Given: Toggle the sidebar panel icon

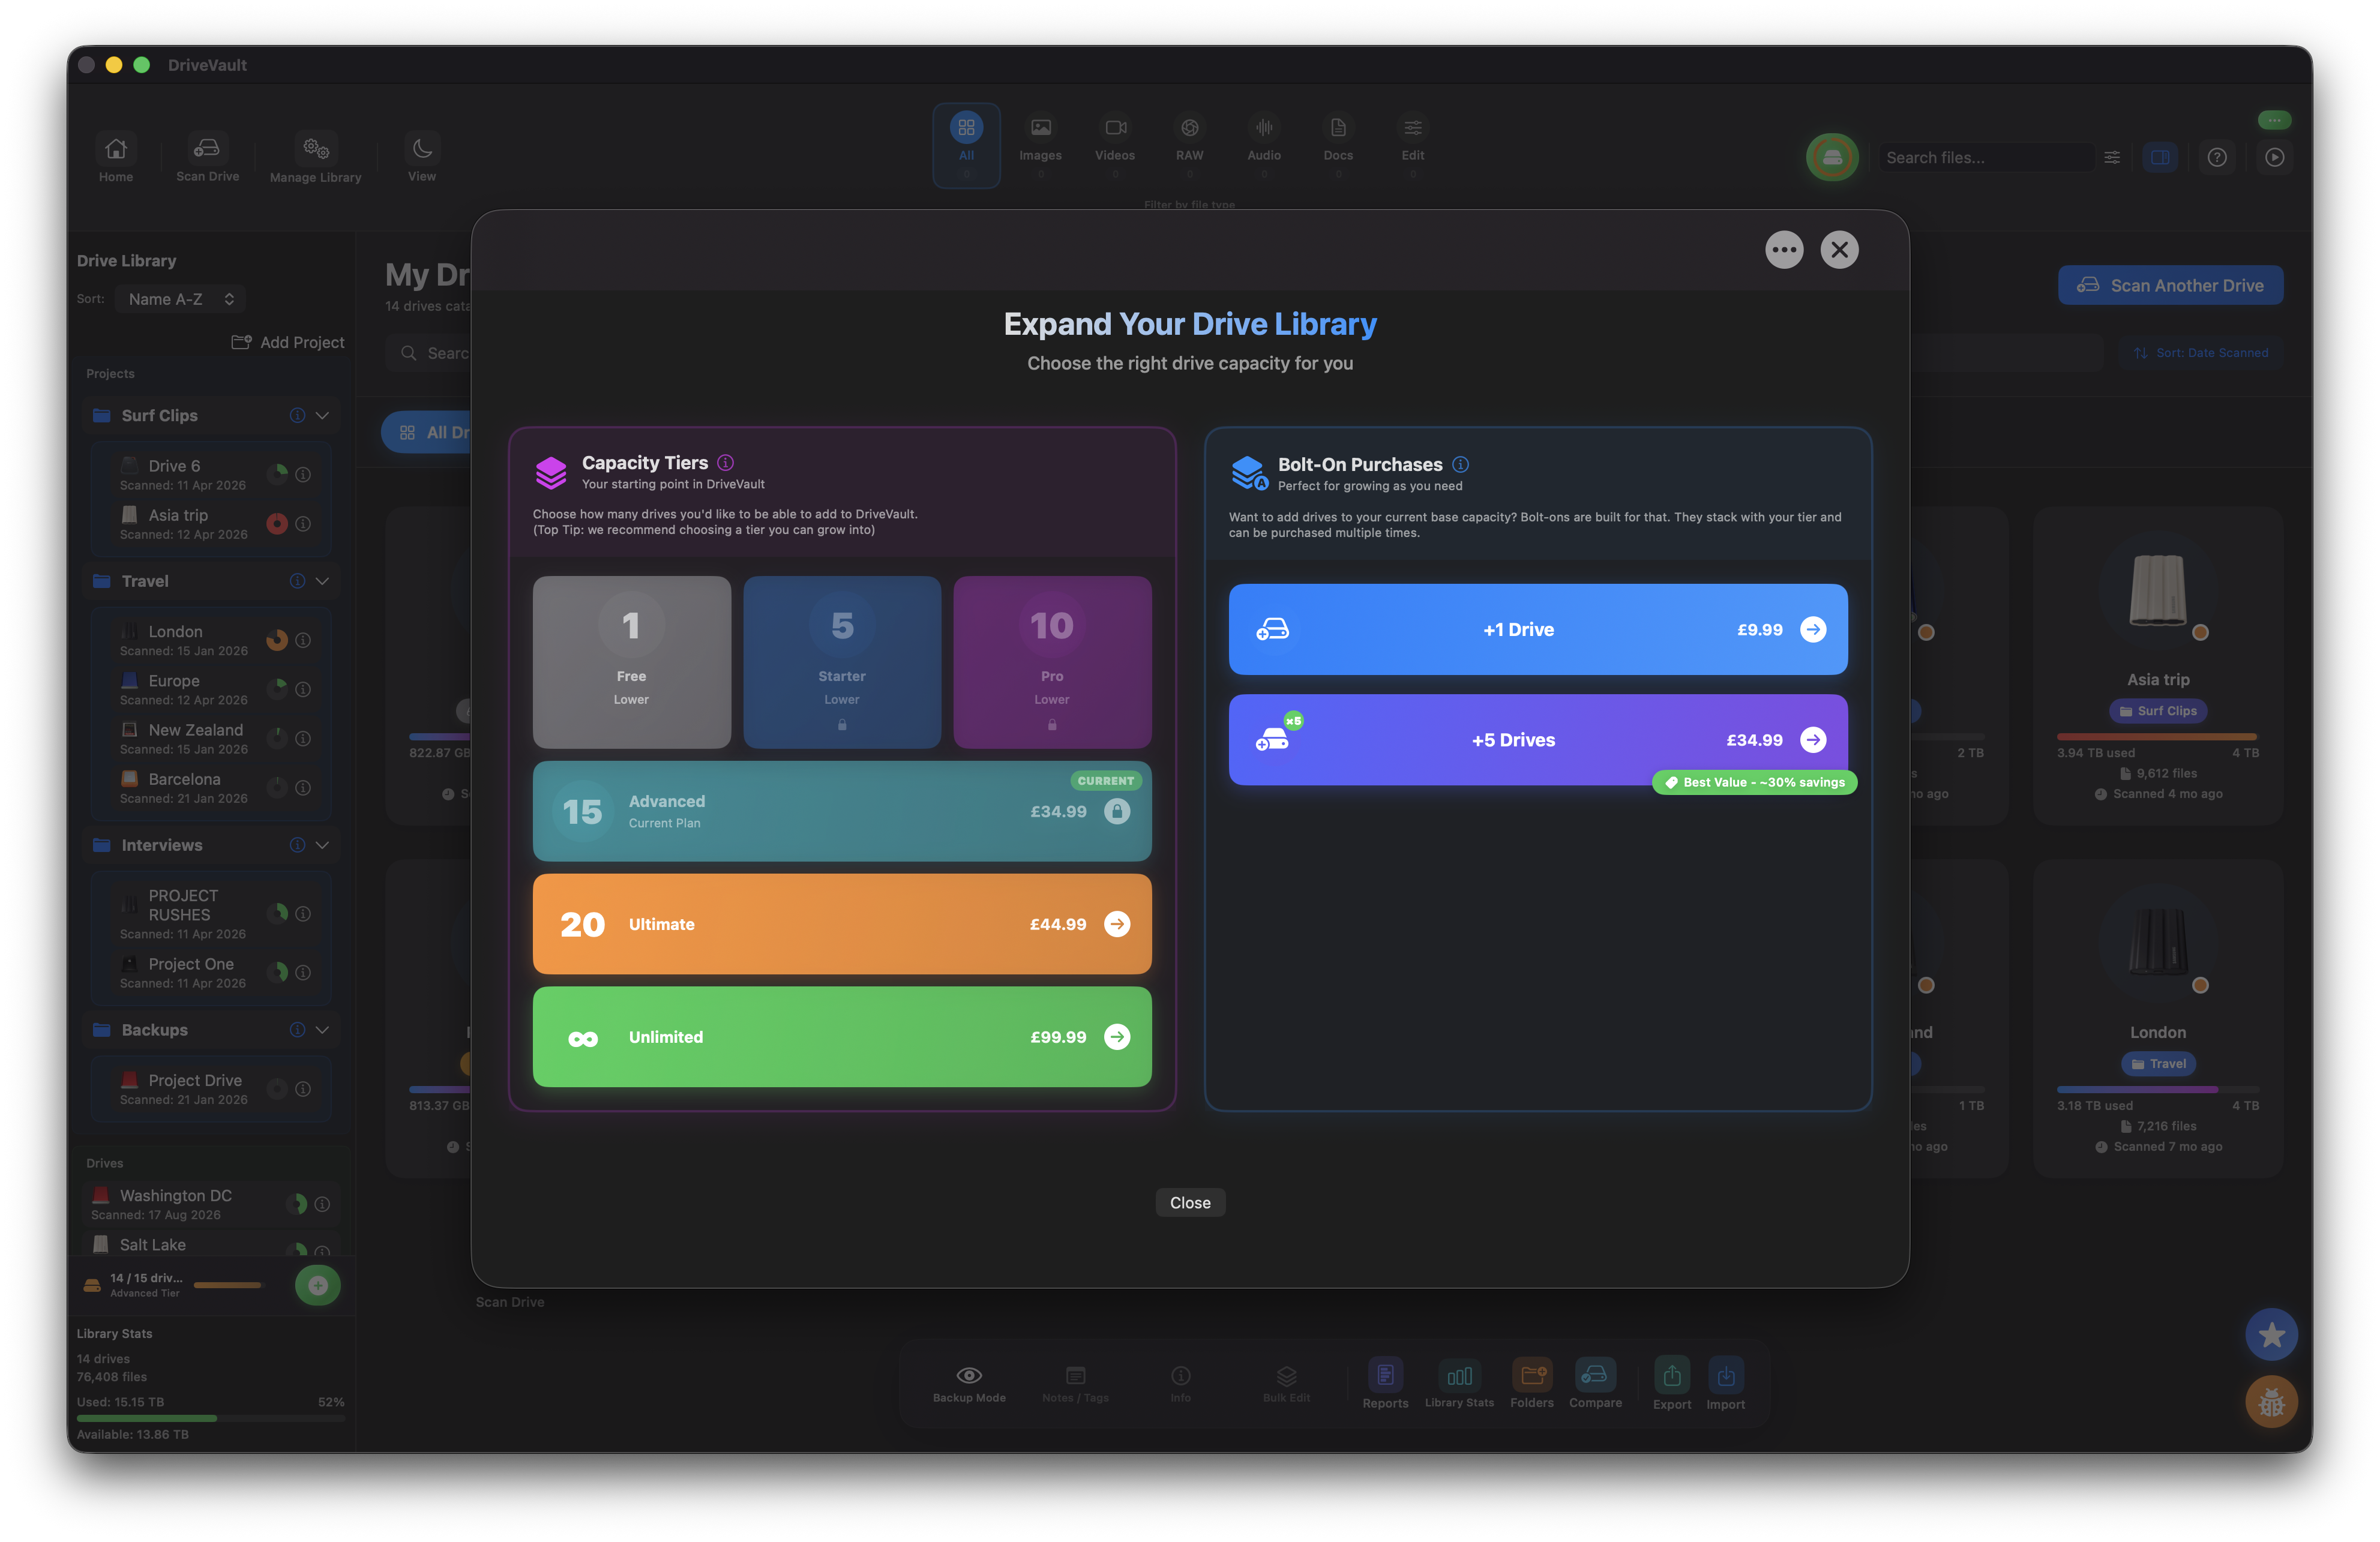Looking at the screenshot, I should 2160,158.
